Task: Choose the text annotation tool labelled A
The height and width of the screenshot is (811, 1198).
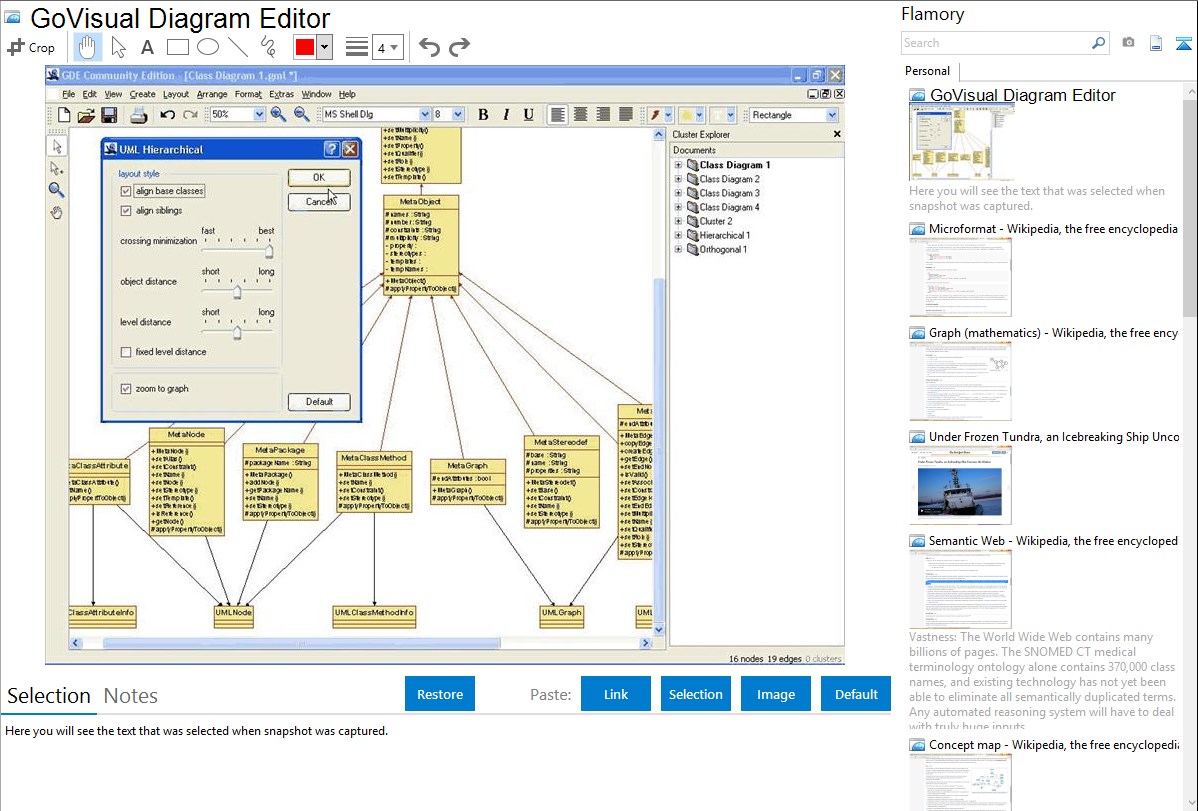Action: pyautogui.click(x=147, y=47)
